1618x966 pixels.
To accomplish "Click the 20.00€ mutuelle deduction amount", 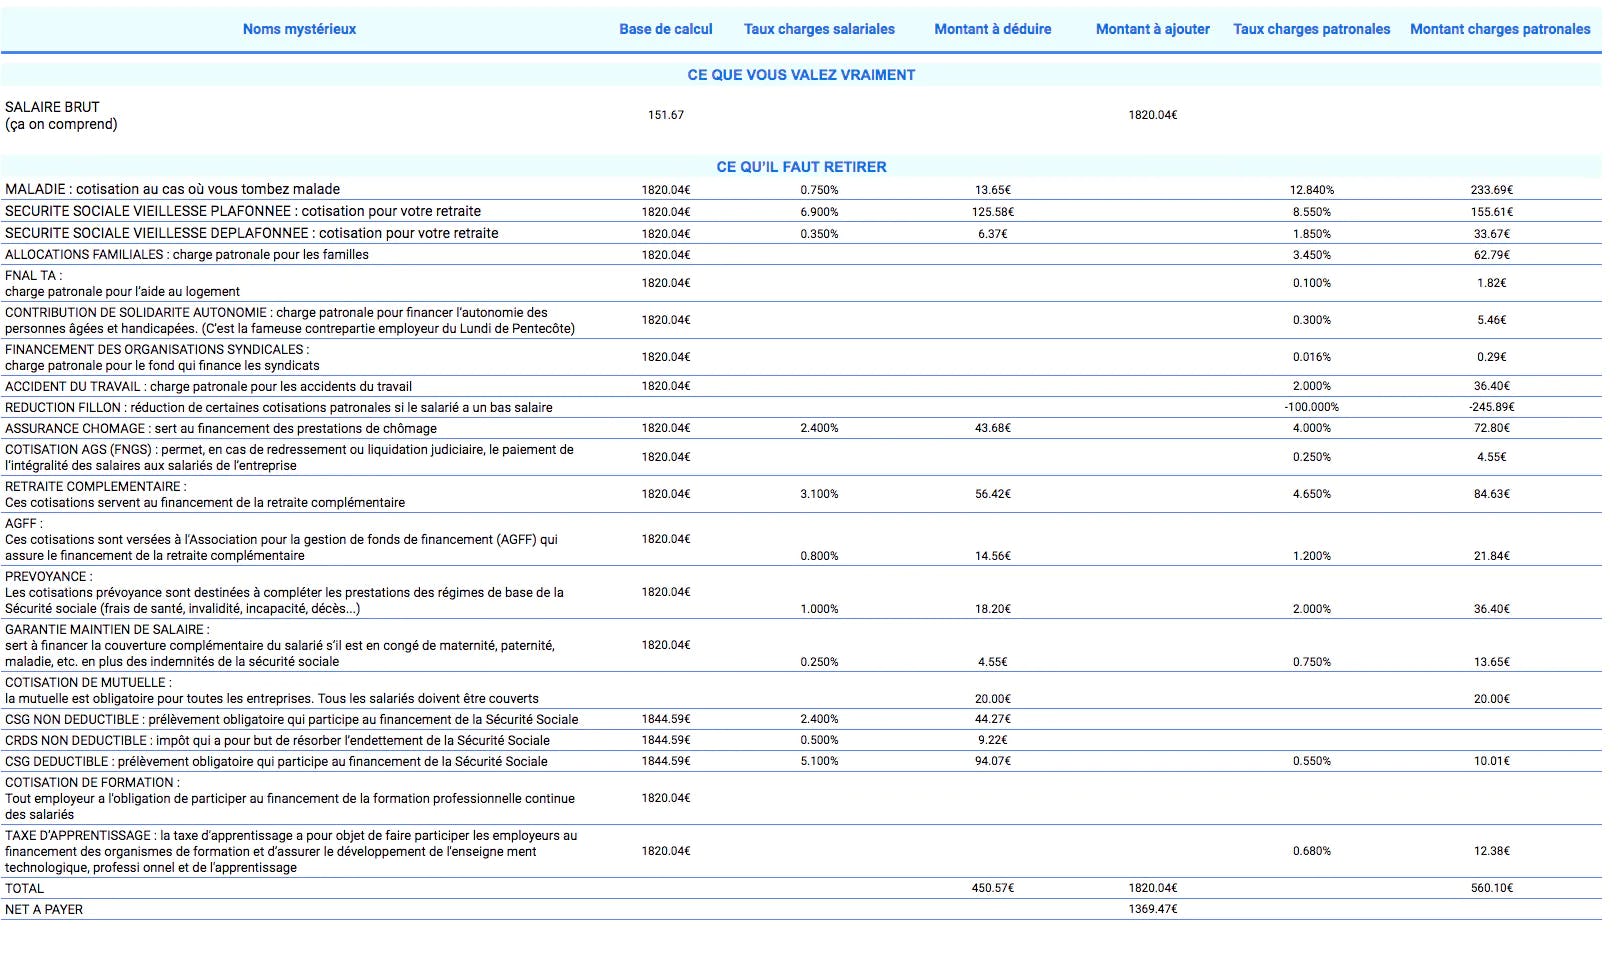I will point(993,699).
